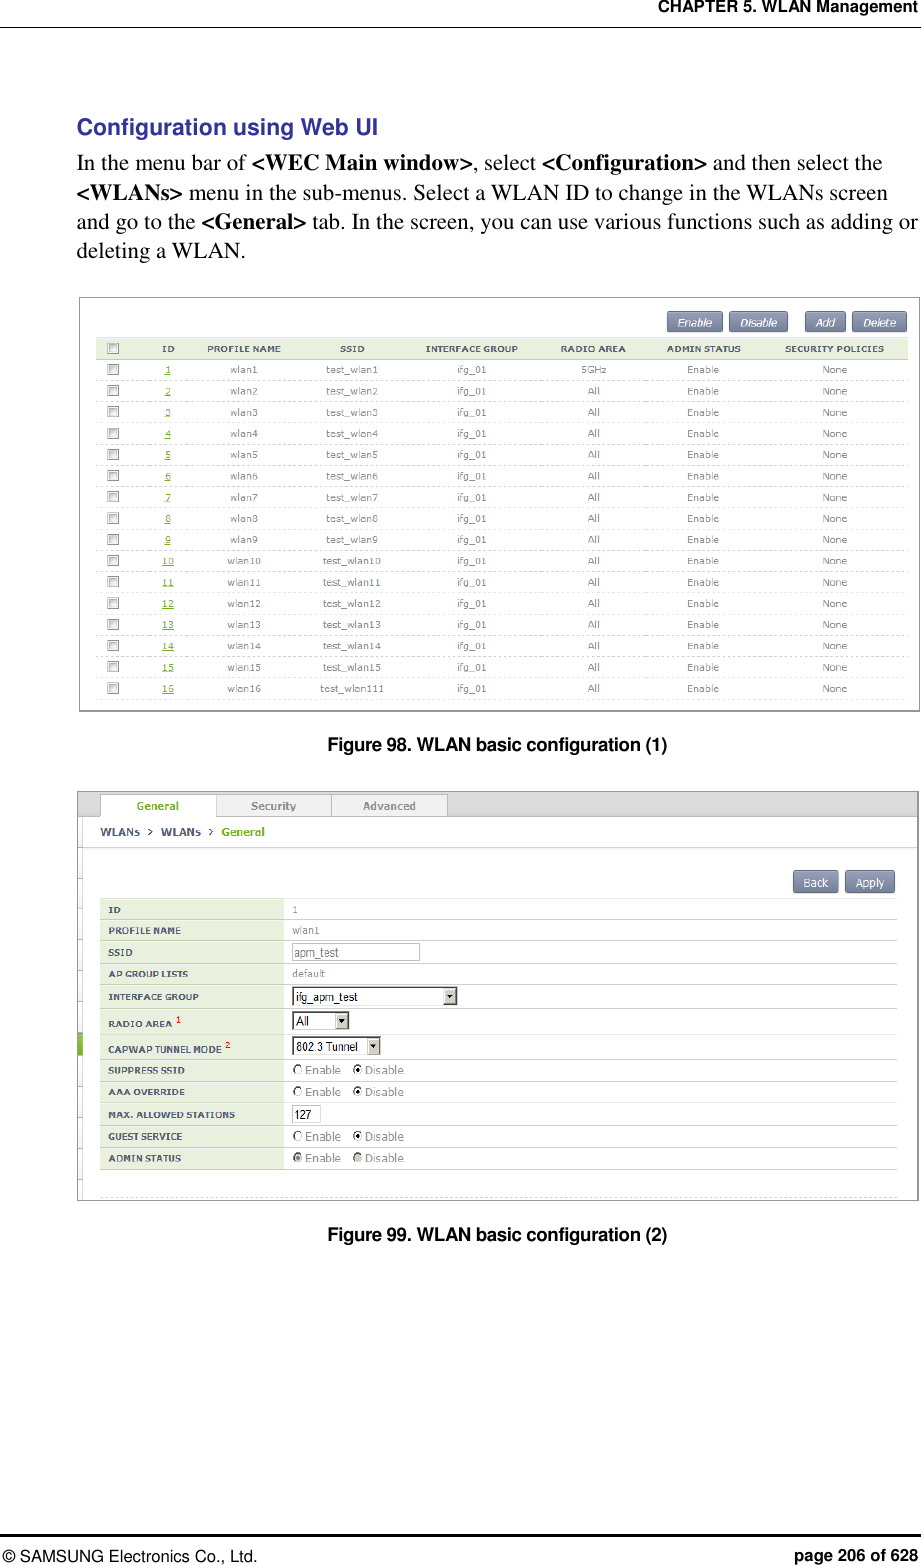Switch to the General tab
Screen dimensions: 921x1565
pos(158,806)
